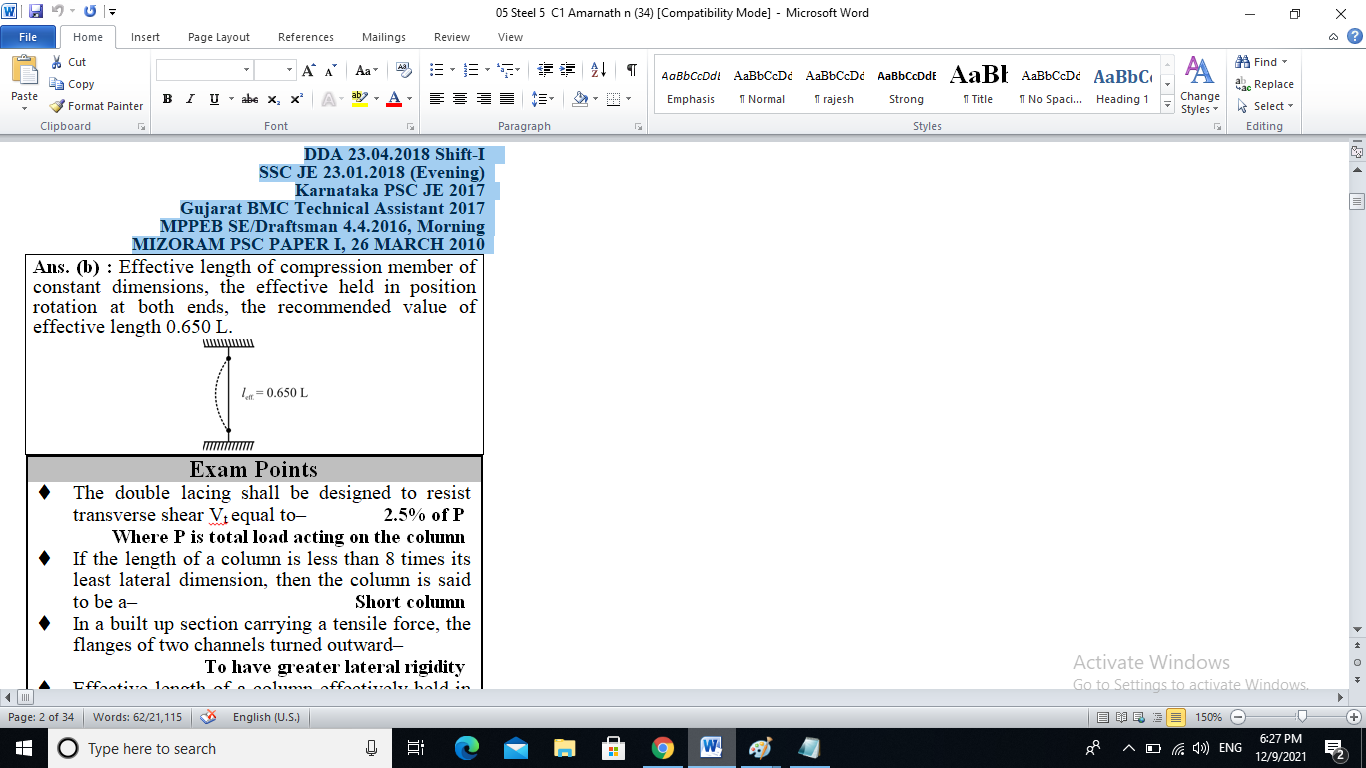Apply strikethrough formatting
The width and height of the screenshot is (1366, 768).
click(250, 99)
